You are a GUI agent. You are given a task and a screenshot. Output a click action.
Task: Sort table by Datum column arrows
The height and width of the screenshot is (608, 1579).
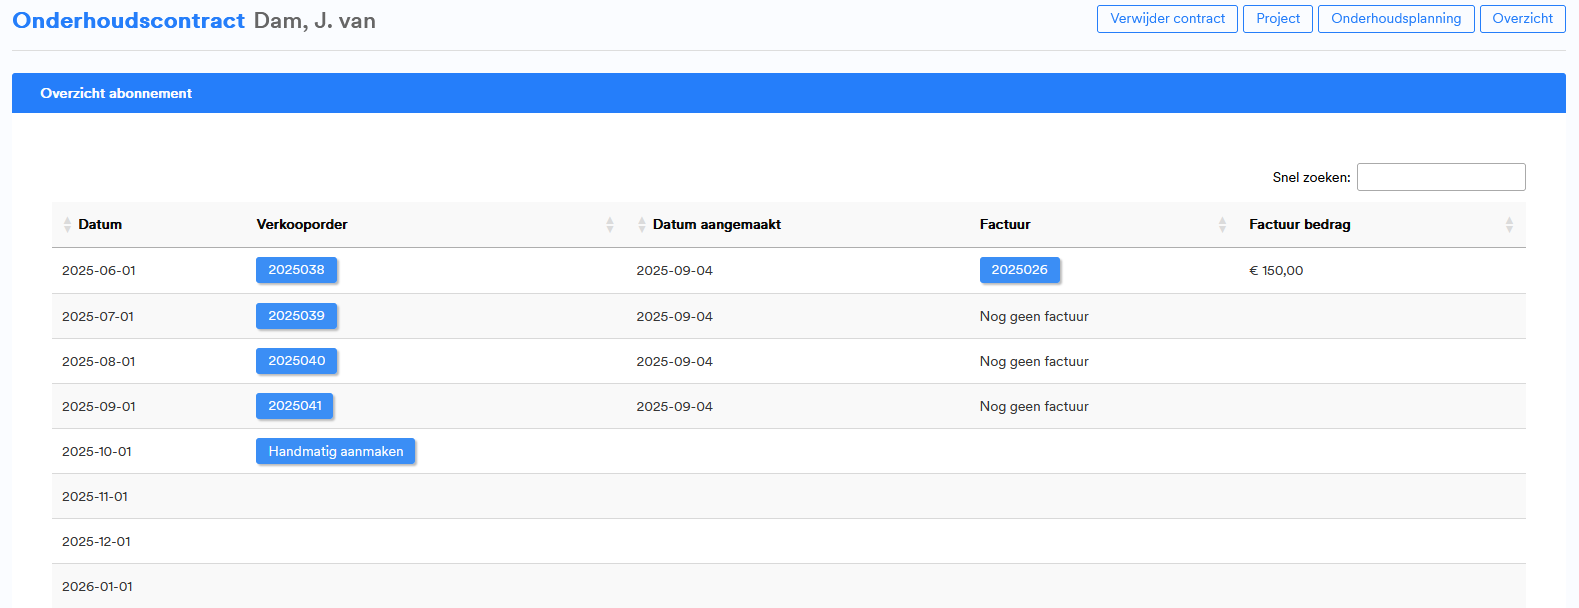(67, 225)
